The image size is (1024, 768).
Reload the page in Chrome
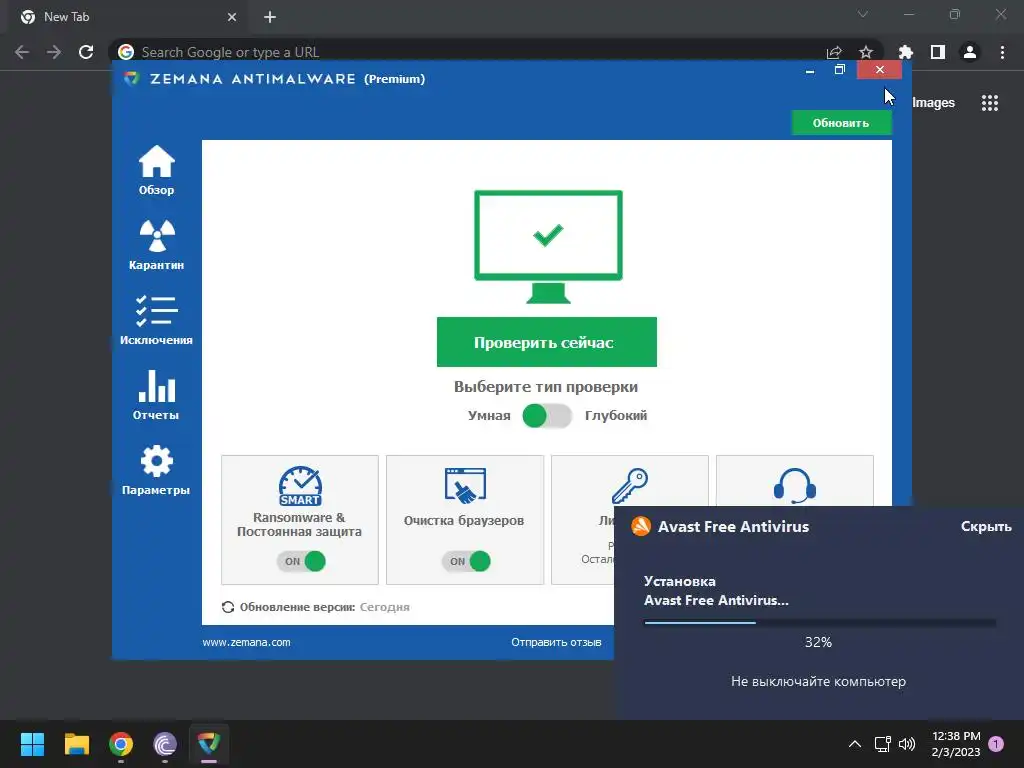tap(86, 52)
